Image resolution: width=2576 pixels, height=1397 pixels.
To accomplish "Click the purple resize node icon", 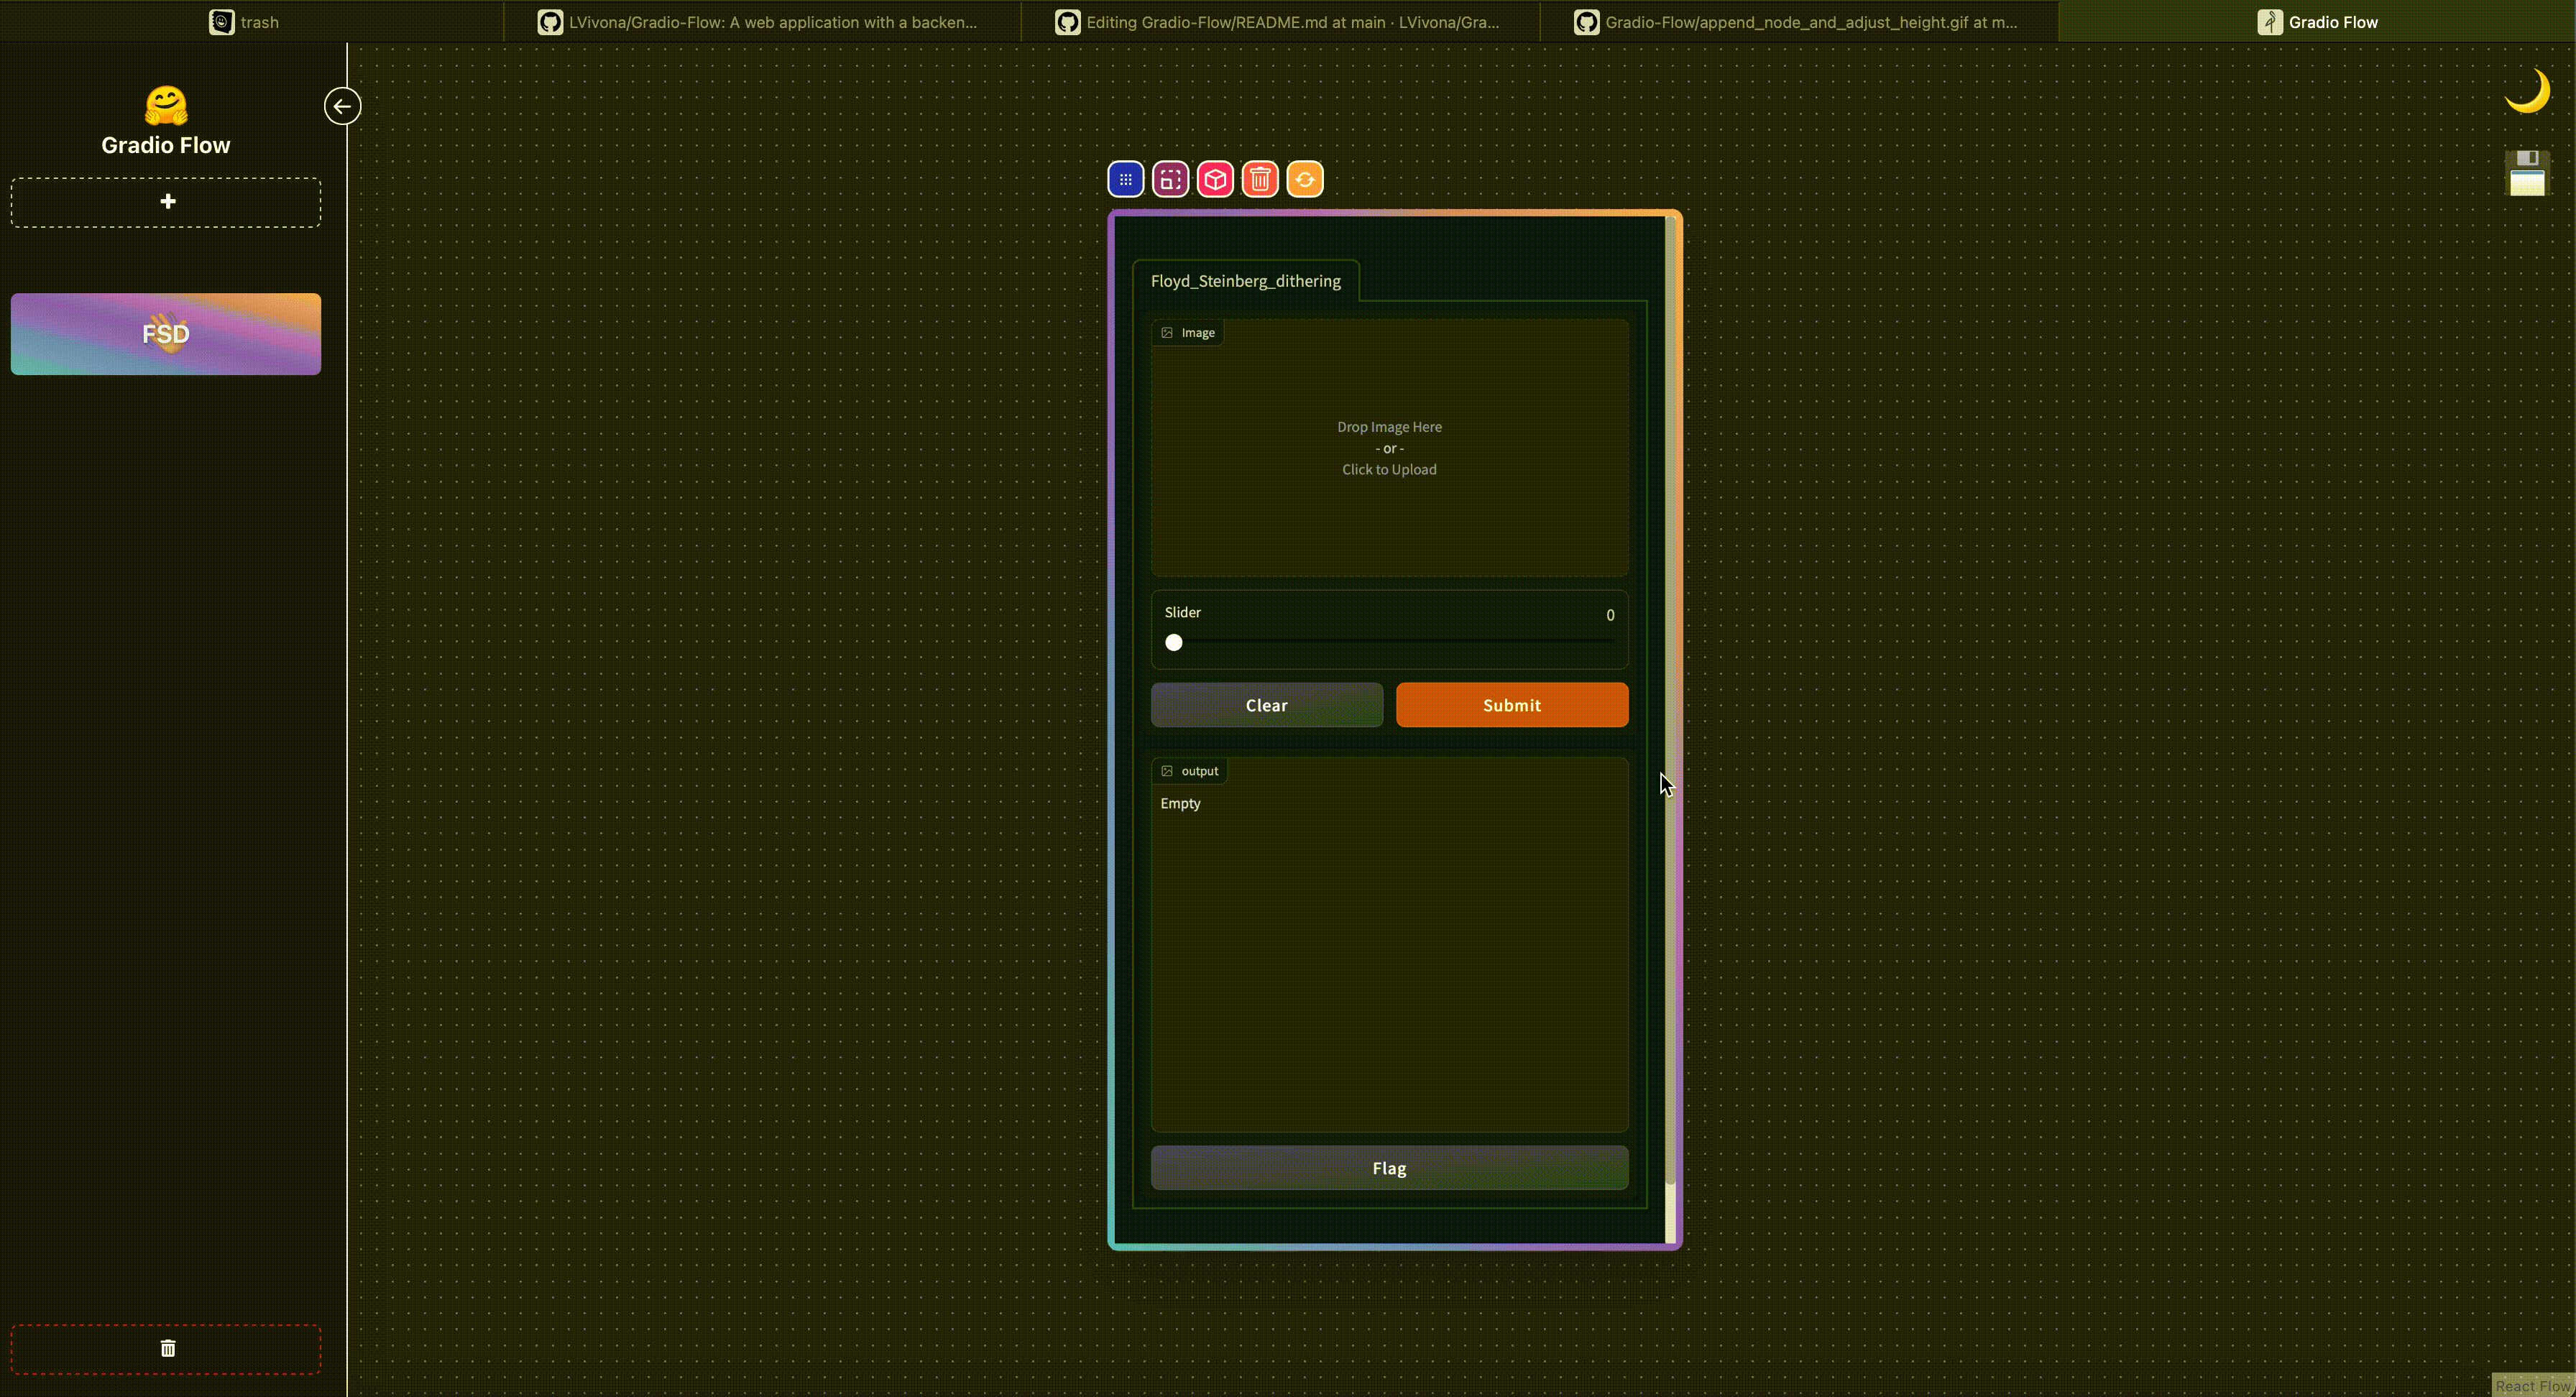I will tap(1170, 180).
